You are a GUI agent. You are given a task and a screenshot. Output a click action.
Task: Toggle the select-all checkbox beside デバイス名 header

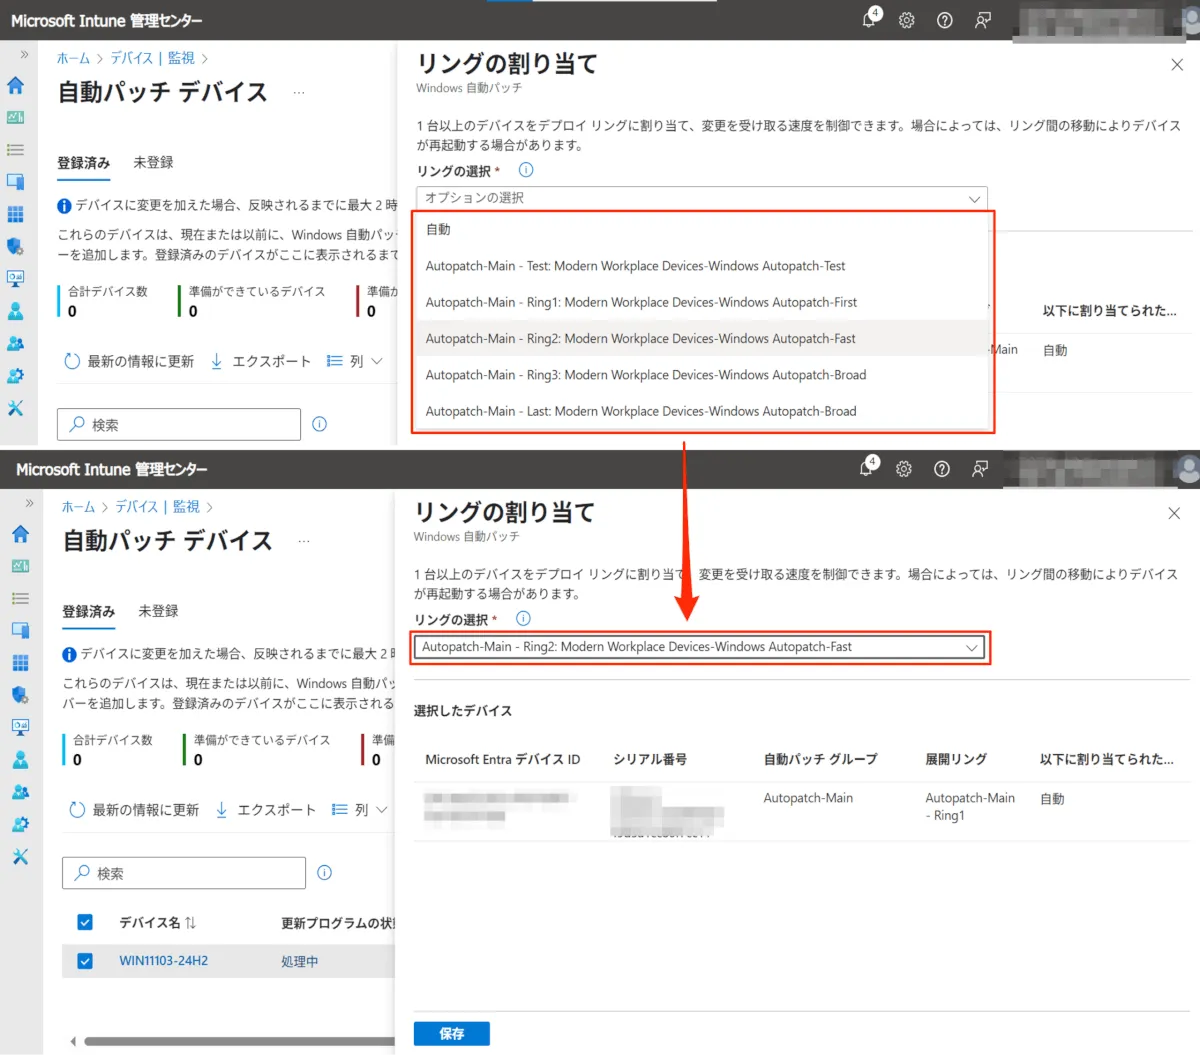click(85, 922)
